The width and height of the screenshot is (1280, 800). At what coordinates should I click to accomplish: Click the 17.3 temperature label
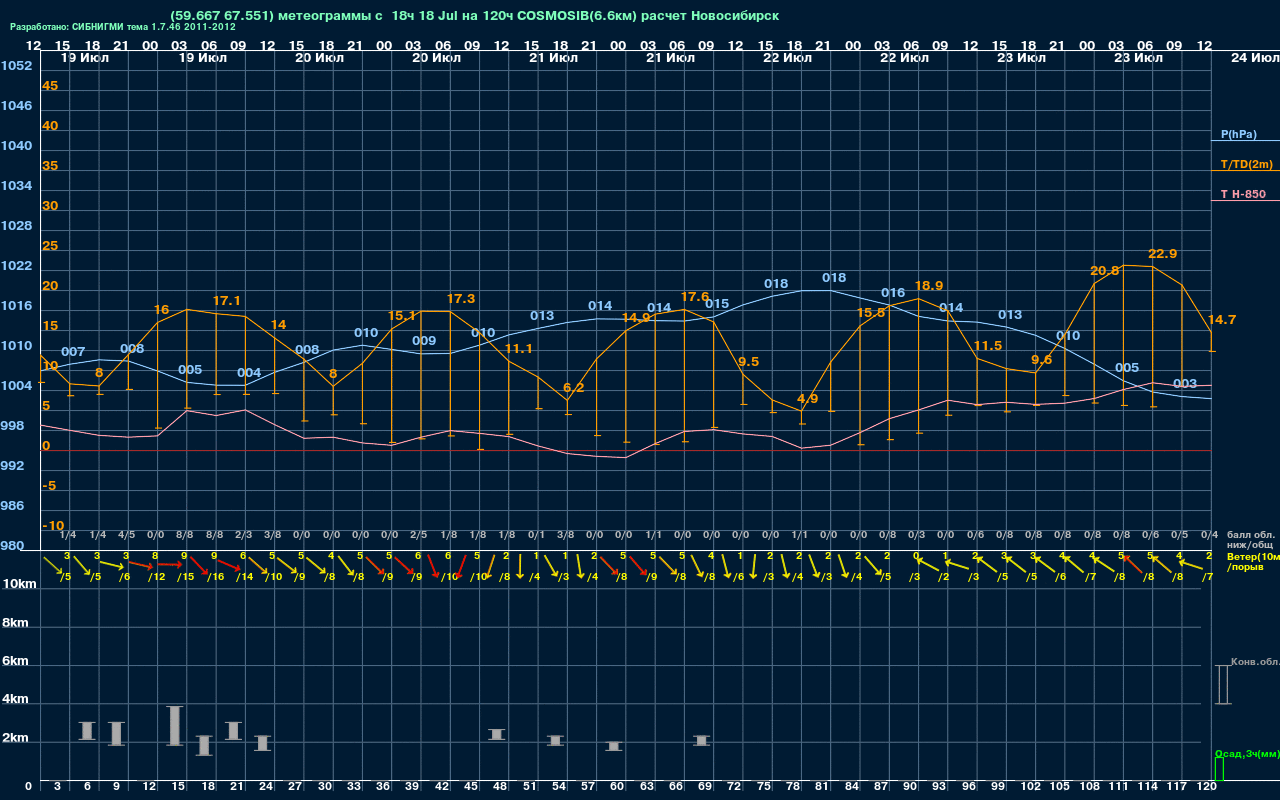(x=461, y=298)
